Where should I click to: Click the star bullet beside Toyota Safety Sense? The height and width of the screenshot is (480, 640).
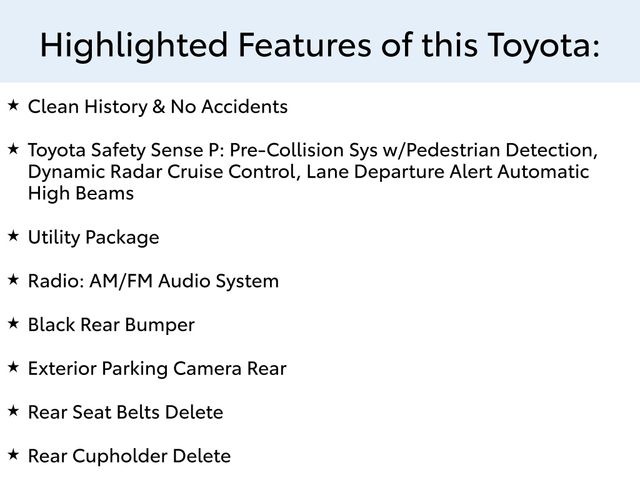13,148
